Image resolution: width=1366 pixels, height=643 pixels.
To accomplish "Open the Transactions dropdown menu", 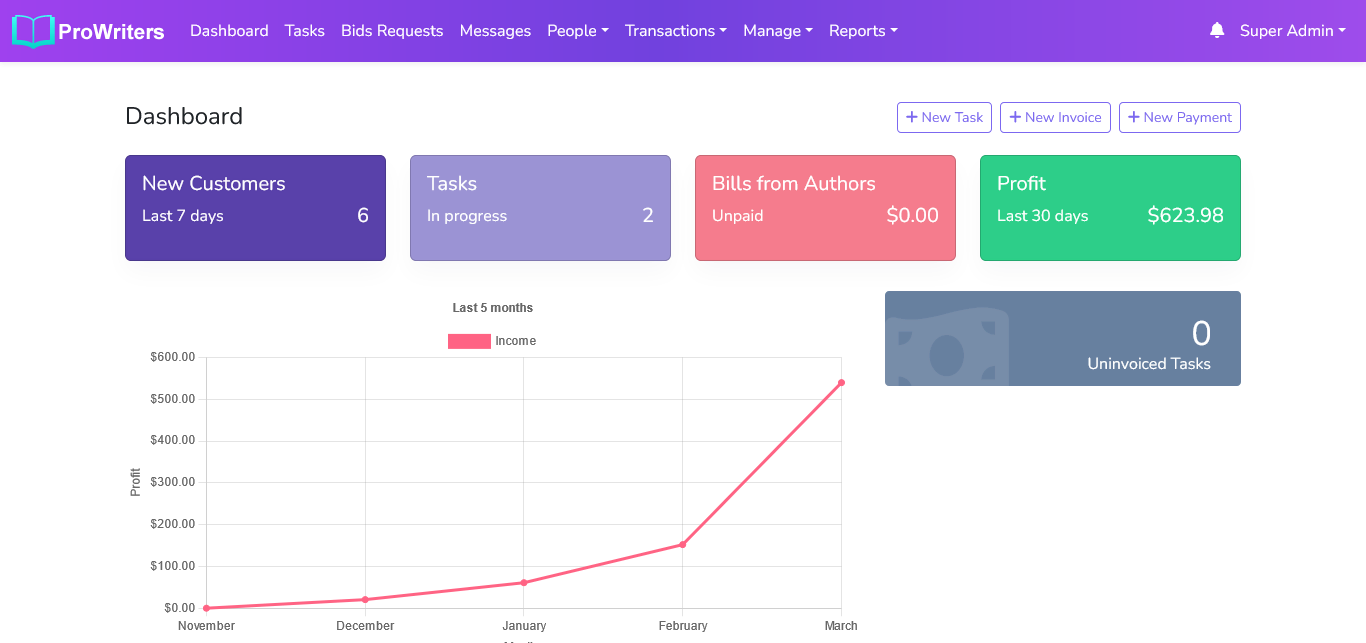I will [x=675, y=31].
